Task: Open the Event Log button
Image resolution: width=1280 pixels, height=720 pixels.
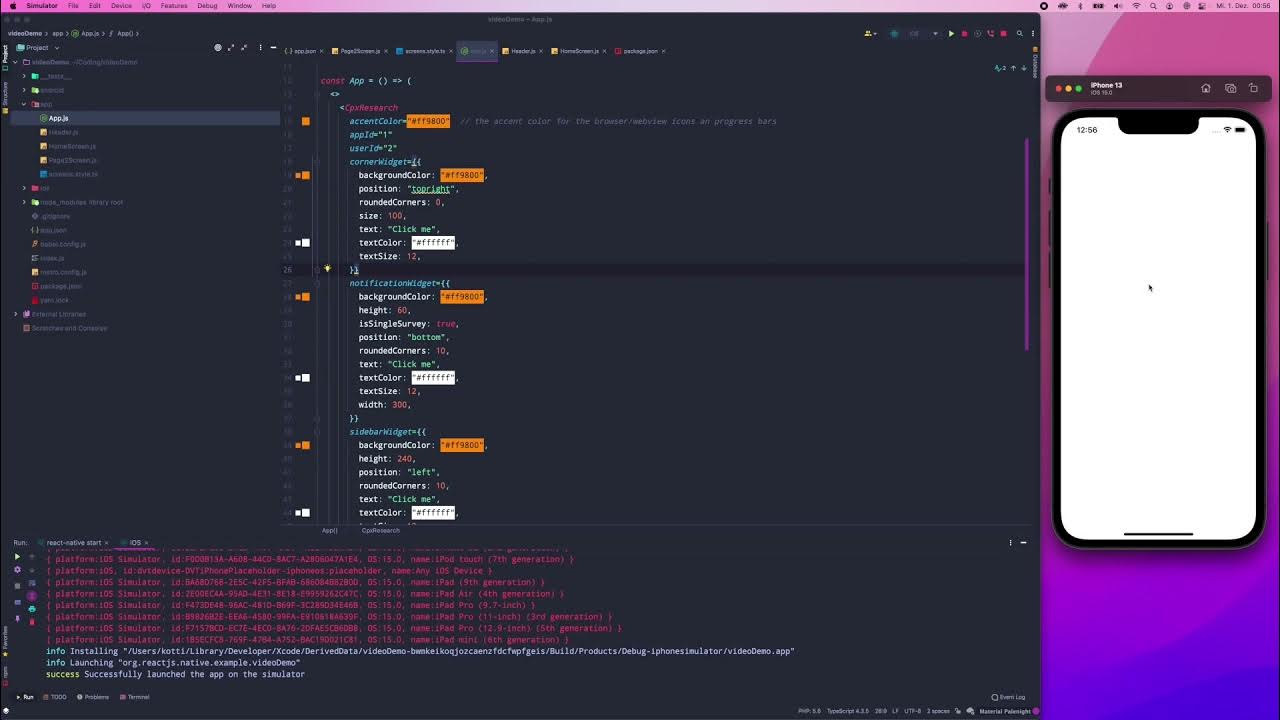Action: coord(1008,697)
